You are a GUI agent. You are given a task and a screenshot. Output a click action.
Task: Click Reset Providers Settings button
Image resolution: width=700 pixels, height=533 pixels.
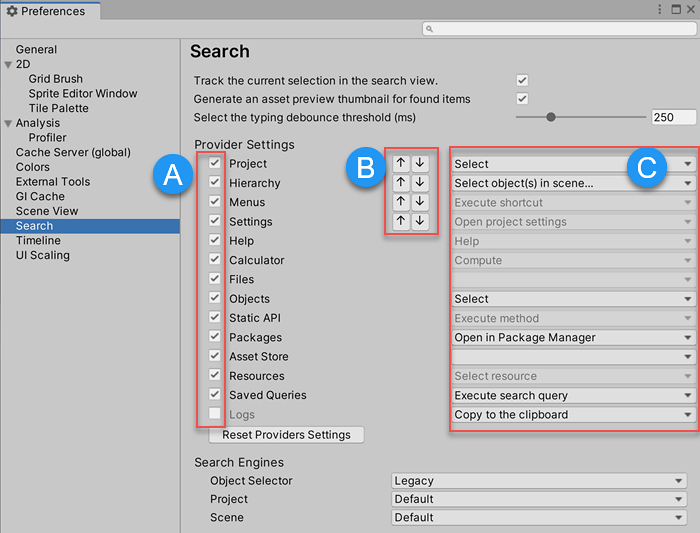point(286,435)
